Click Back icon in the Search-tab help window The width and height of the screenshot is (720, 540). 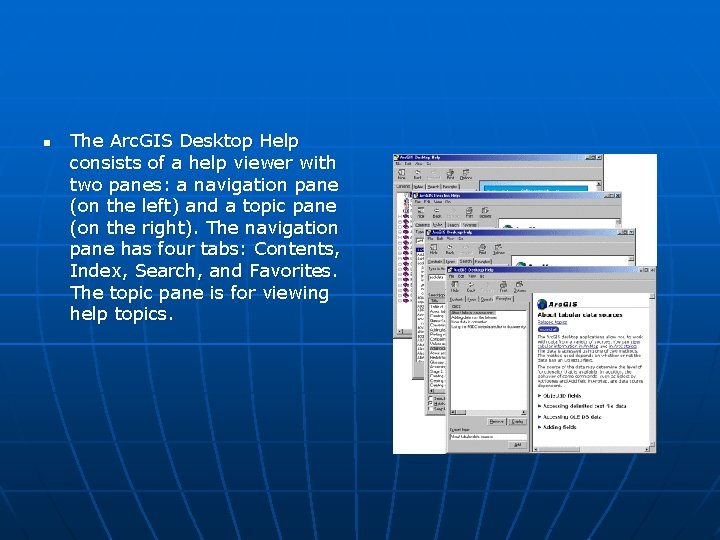point(450,249)
